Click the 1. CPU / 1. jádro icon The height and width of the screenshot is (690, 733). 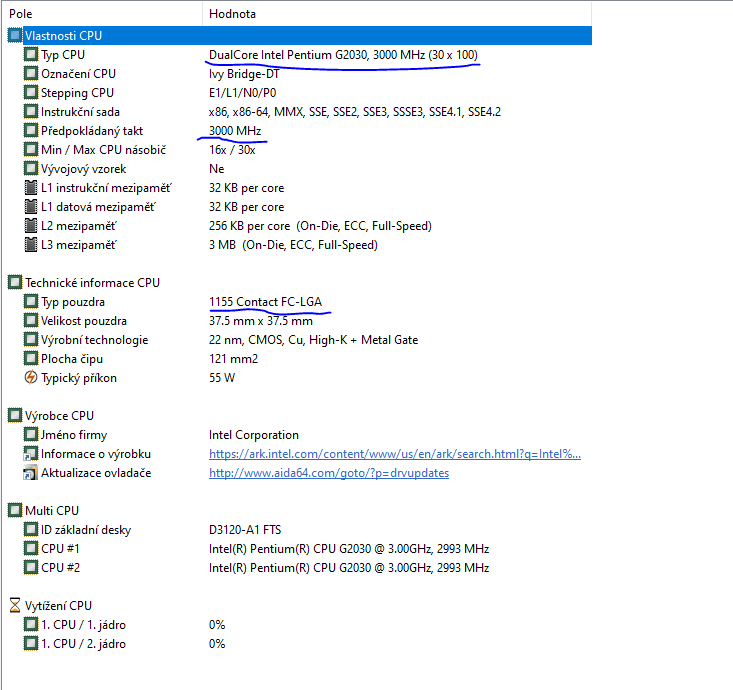tap(31, 625)
